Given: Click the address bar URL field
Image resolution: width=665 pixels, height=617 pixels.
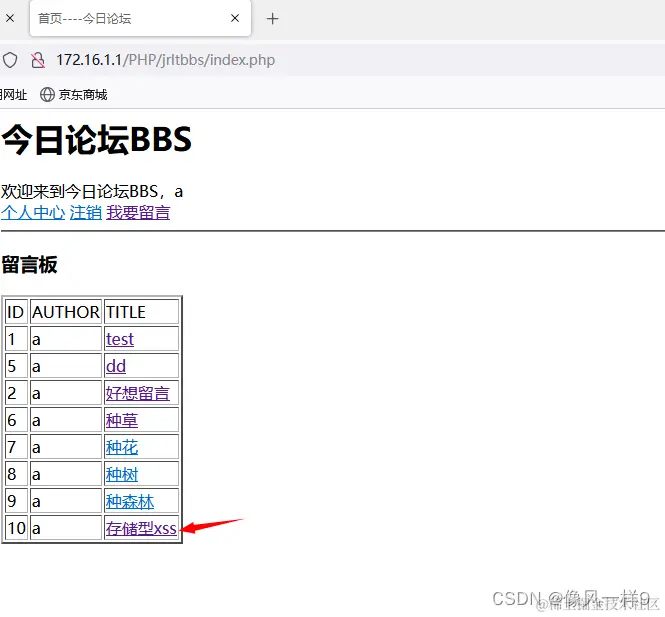Looking at the screenshot, I should (165, 60).
